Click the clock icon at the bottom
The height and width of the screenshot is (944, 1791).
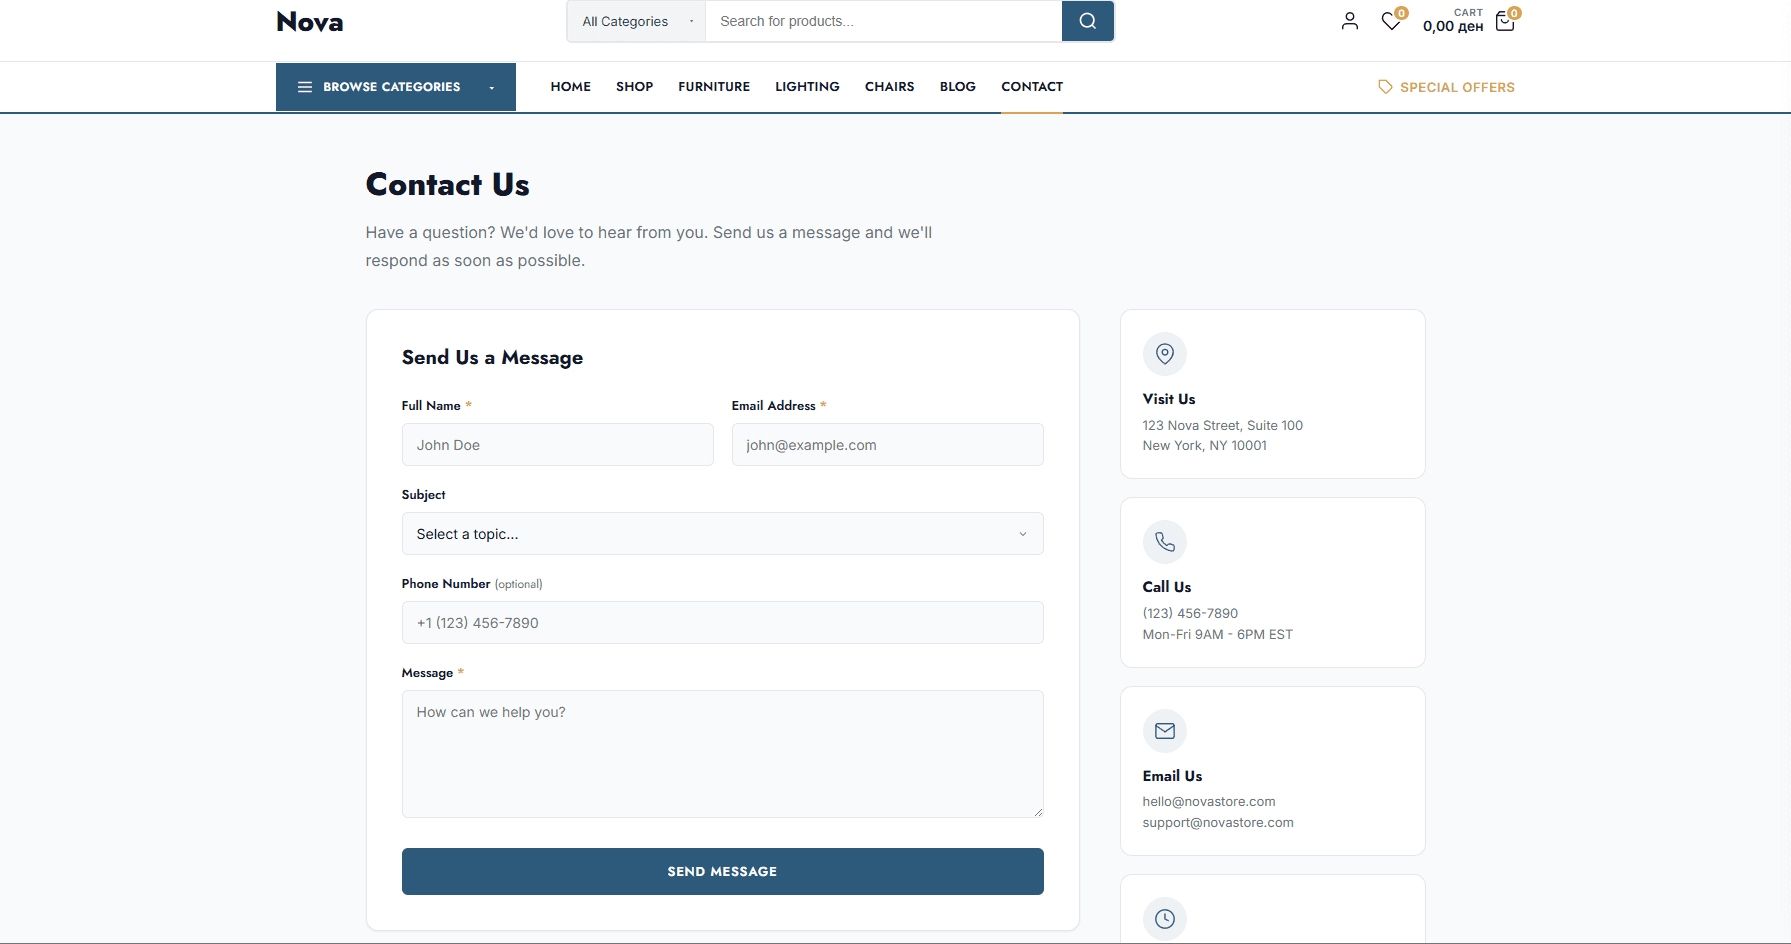[x=1164, y=918]
